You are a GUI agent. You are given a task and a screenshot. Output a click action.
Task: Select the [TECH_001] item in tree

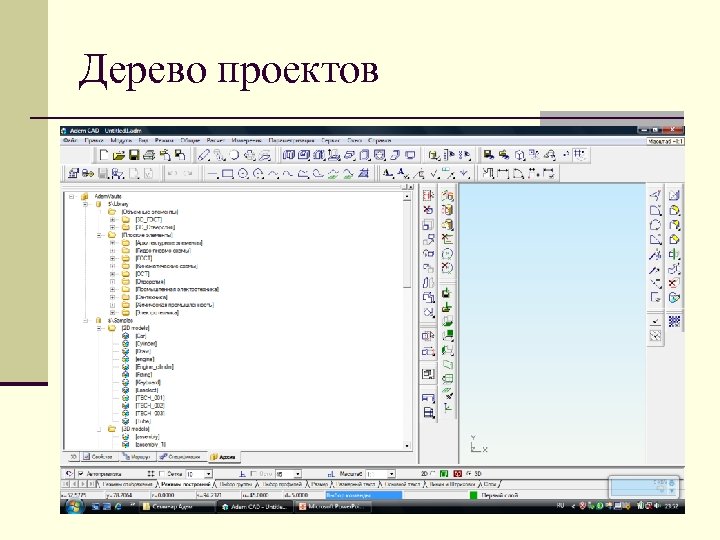(x=150, y=398)
